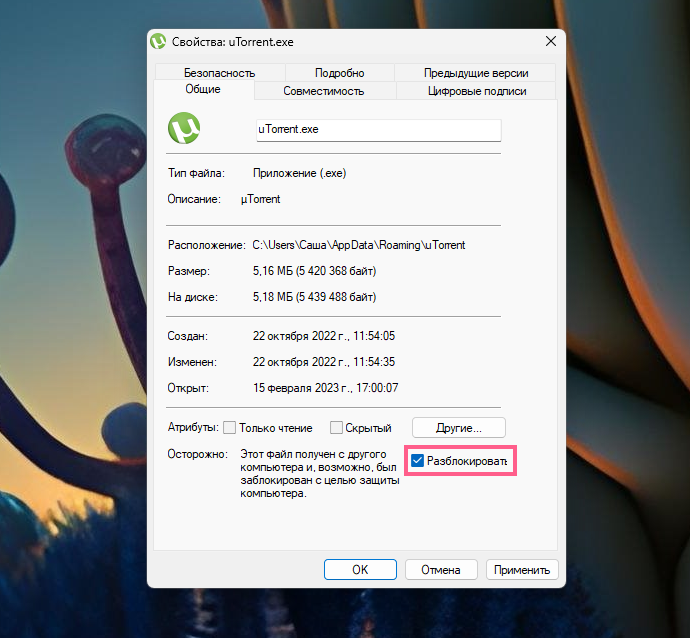
Task: Enable the Скрытый attribute checkbox
Action: (336, 427)
